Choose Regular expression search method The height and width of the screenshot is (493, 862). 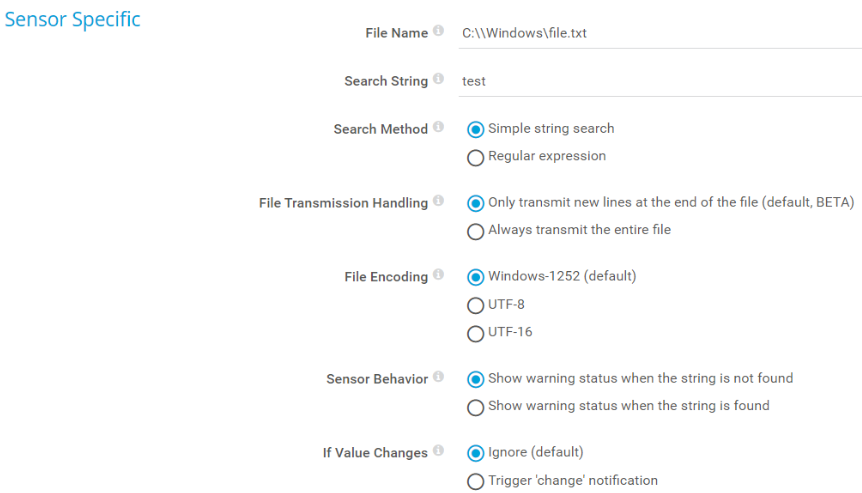(476, 157)
